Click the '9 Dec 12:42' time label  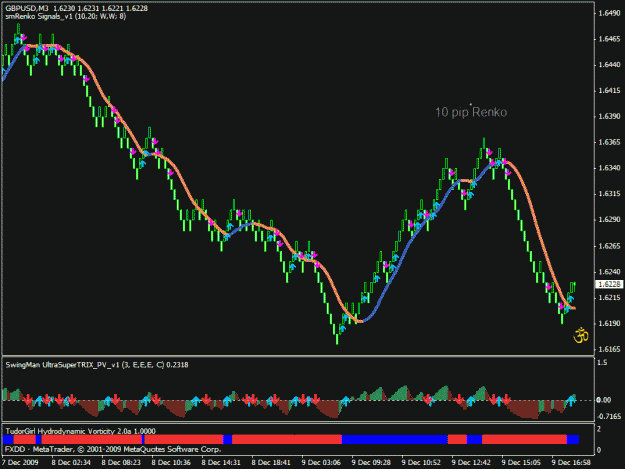(471, 463)
